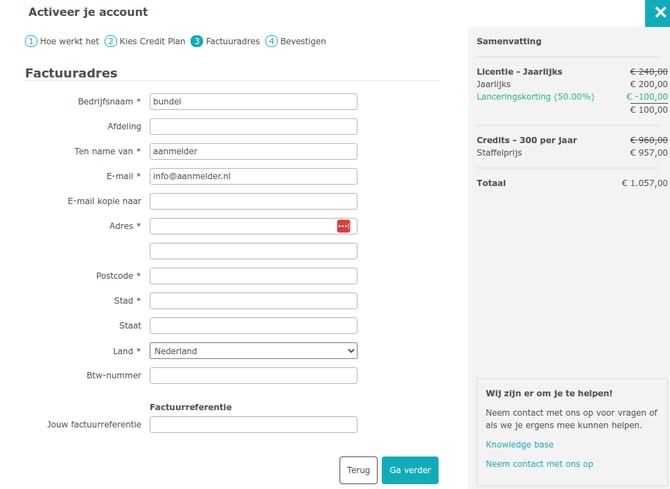The width and height of the screenshot is (670, 489).
Task: Click the Btw-nummer input field
Action: [253, 376]
